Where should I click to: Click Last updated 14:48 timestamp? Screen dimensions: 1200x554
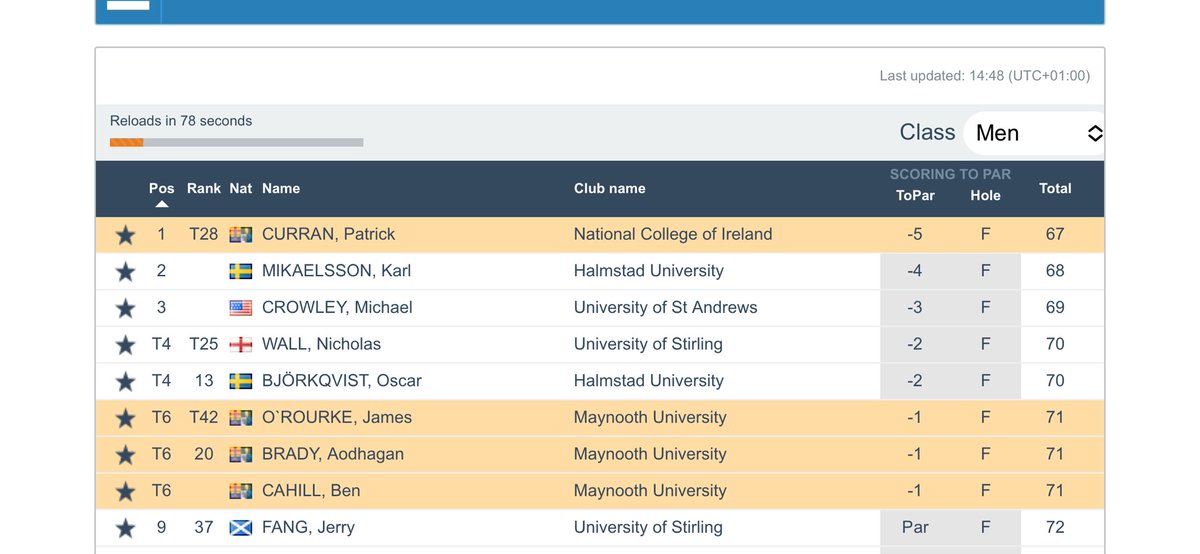[x=985, y=76]
